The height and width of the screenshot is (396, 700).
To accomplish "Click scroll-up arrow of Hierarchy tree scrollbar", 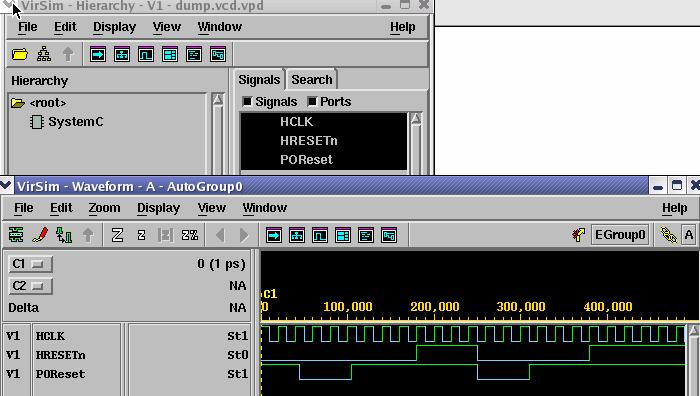I will tap(218, 99).
